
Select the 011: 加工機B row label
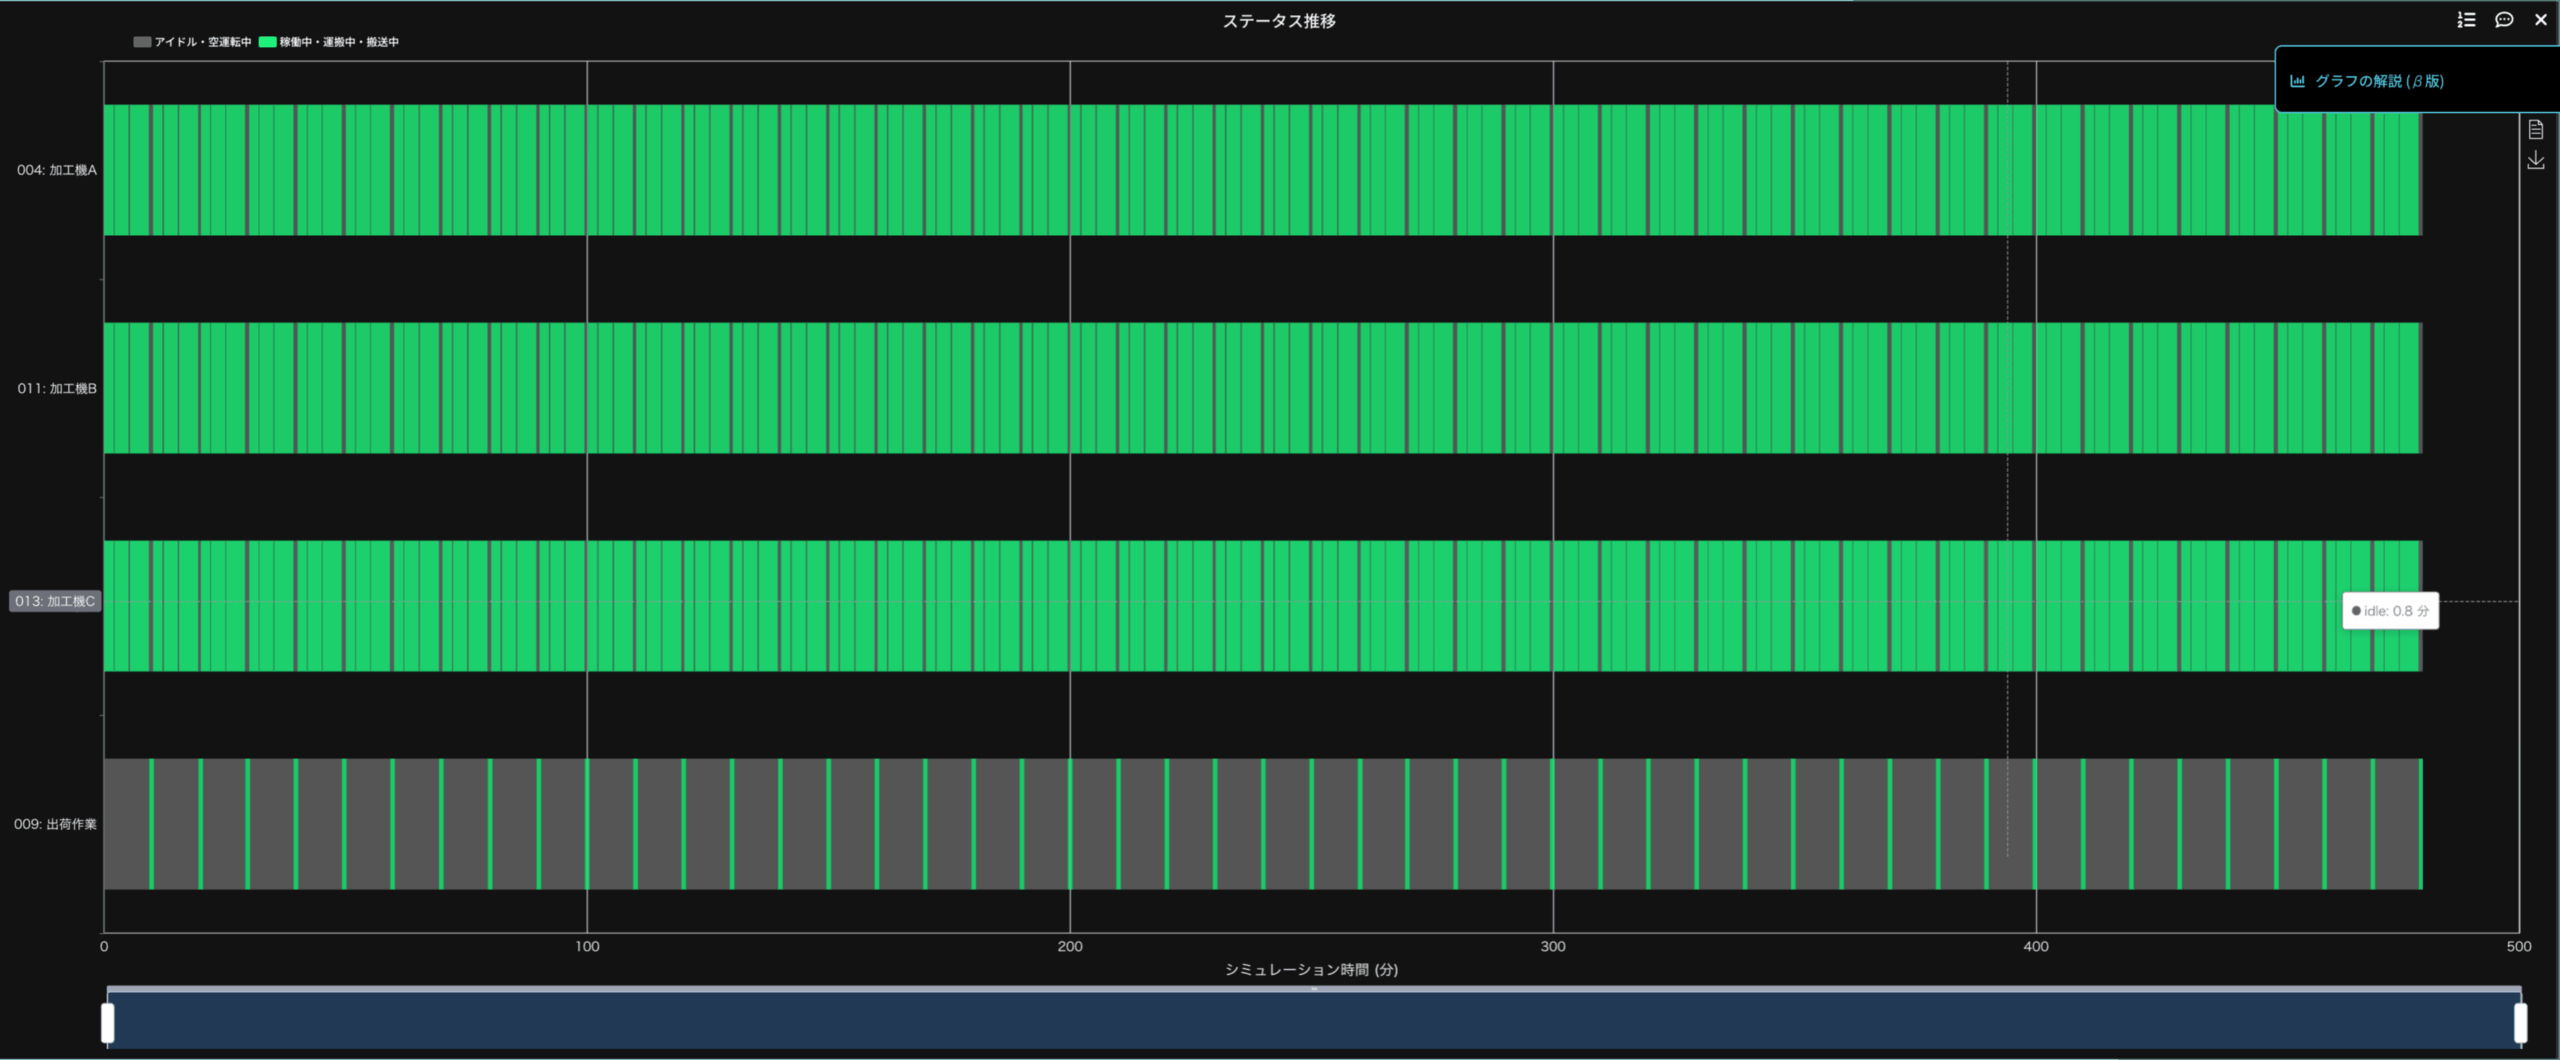click(57, 388)
